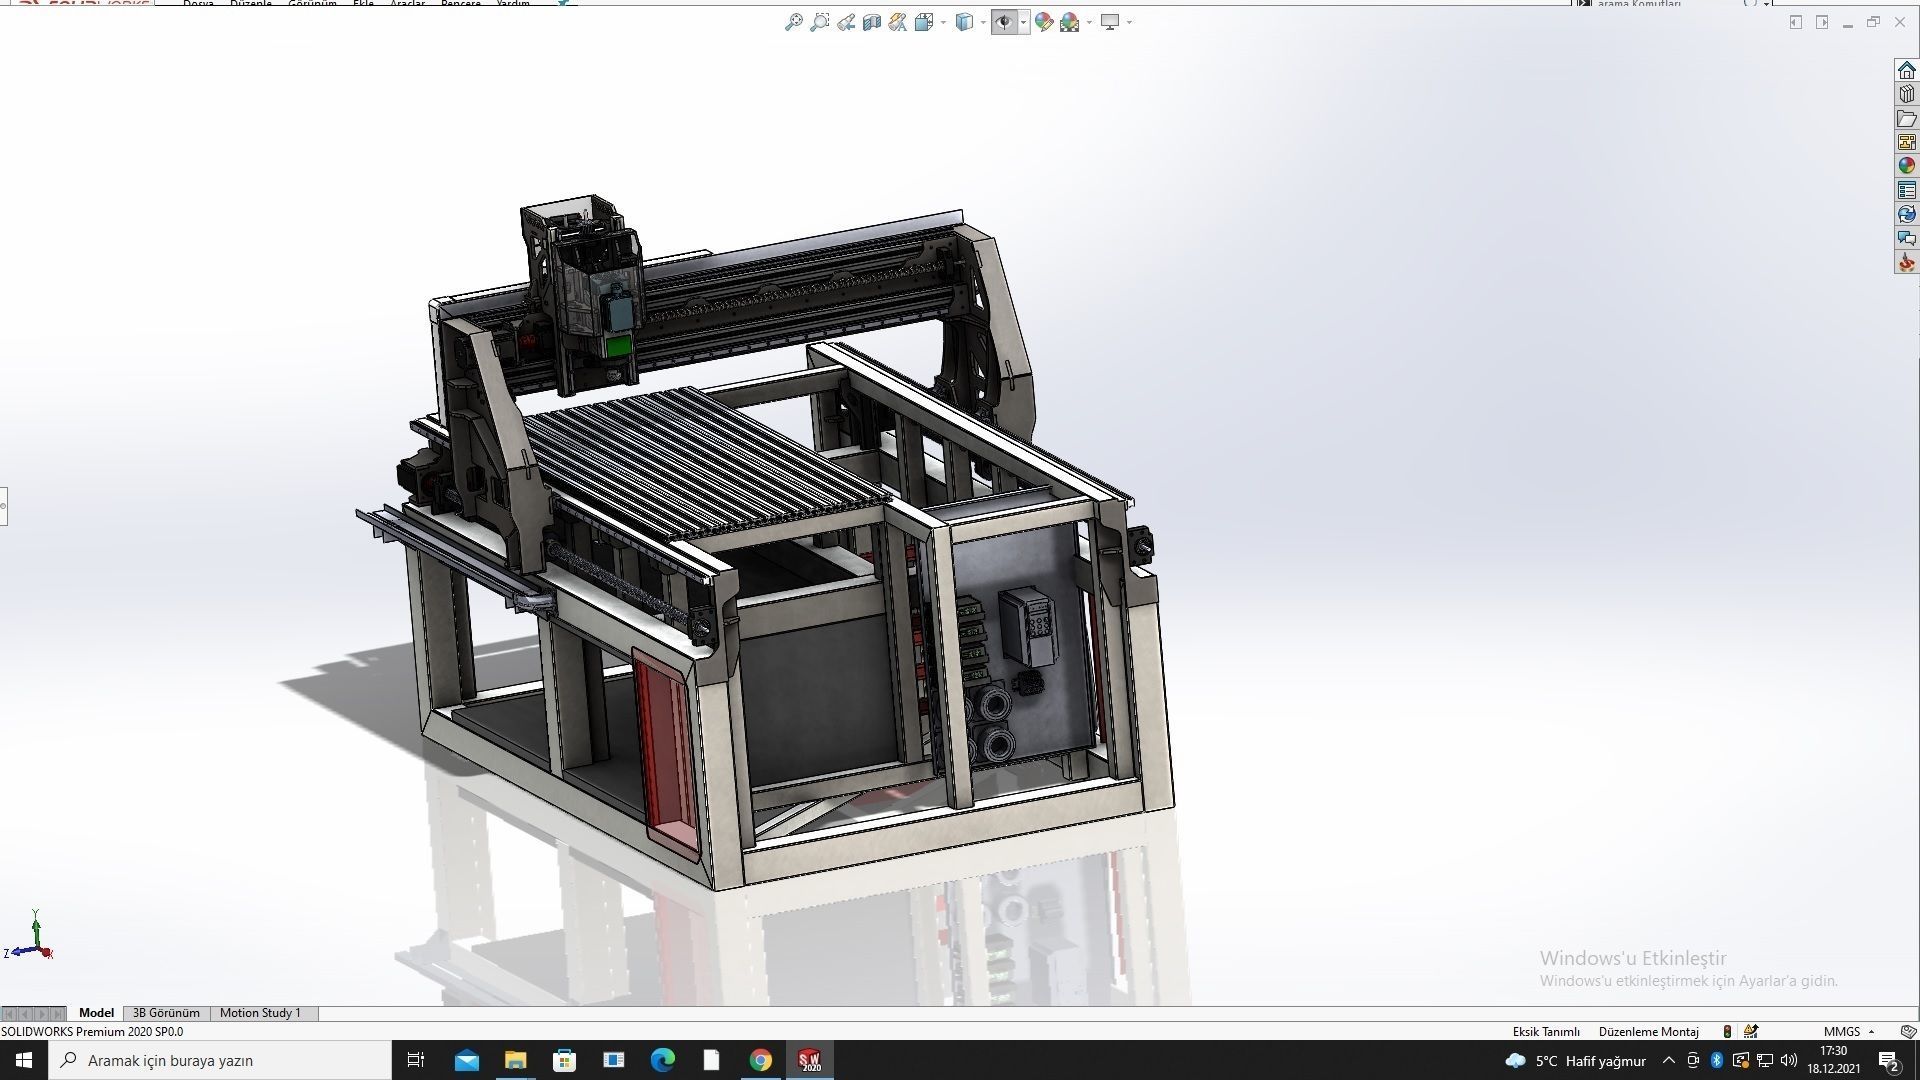This screenshot has height=1080, width=1920.
Task: Toggle the Display Style view mode
Action: pyautogui.click(x=965, y=22)
